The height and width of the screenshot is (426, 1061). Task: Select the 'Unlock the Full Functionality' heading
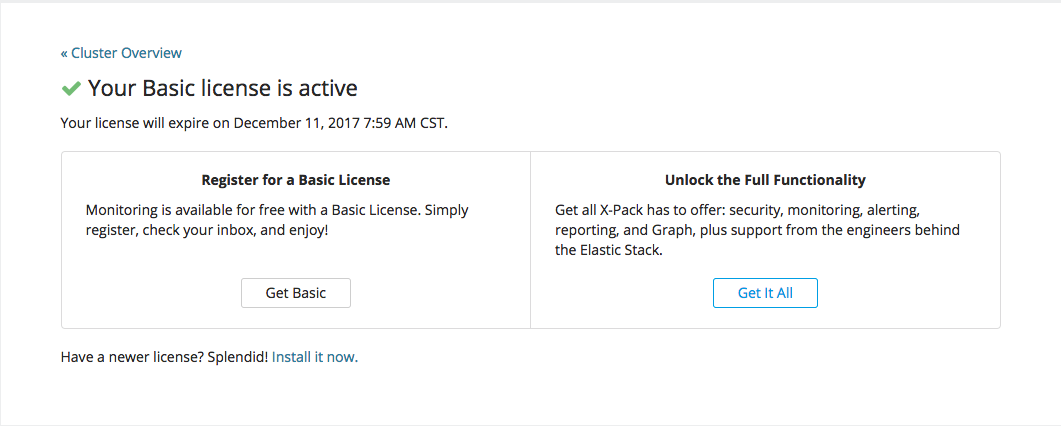[x=765, y=180]
